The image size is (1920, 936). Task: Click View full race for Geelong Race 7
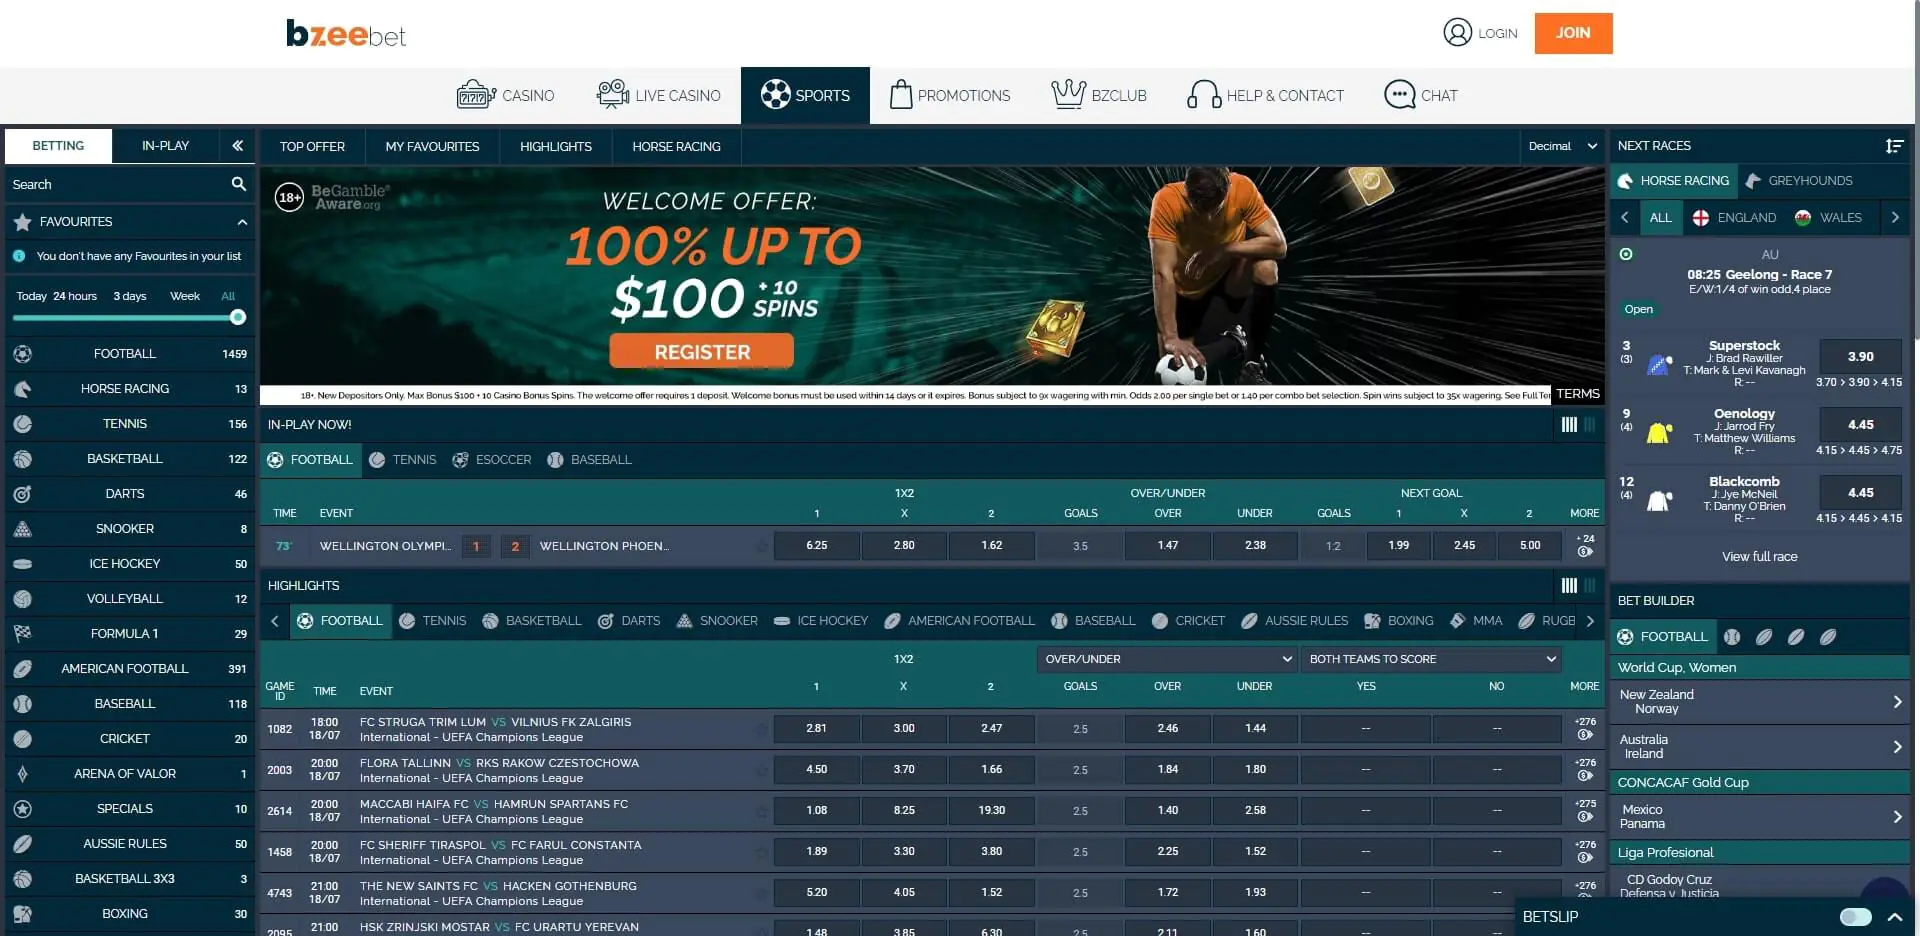[1759, 556]
